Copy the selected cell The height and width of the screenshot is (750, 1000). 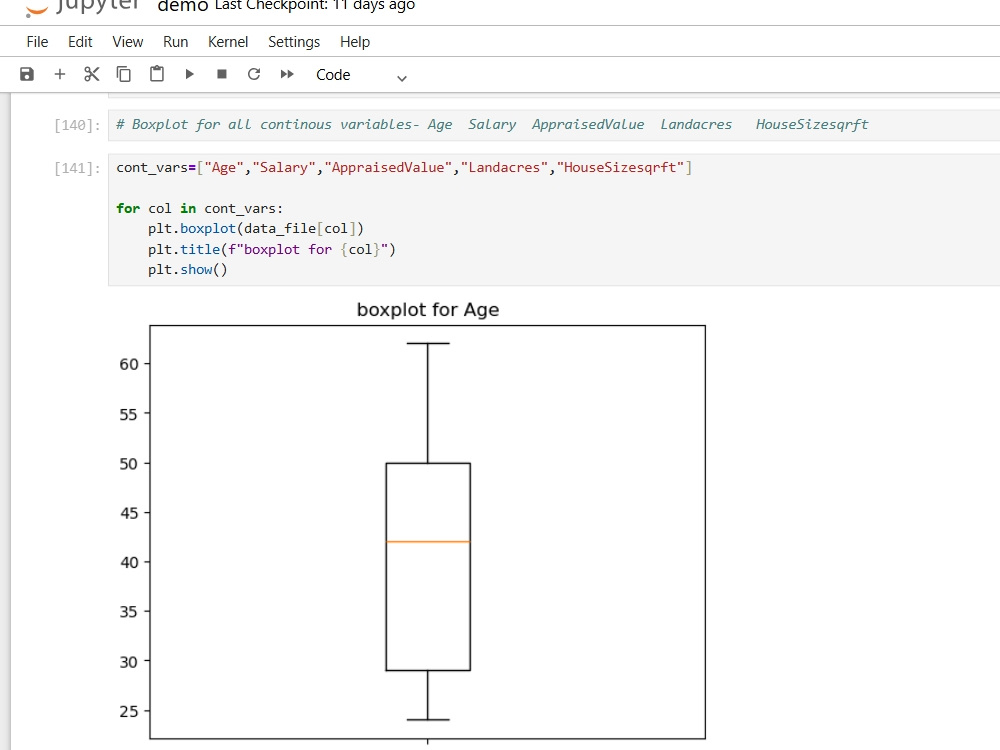tap(124, 75)
